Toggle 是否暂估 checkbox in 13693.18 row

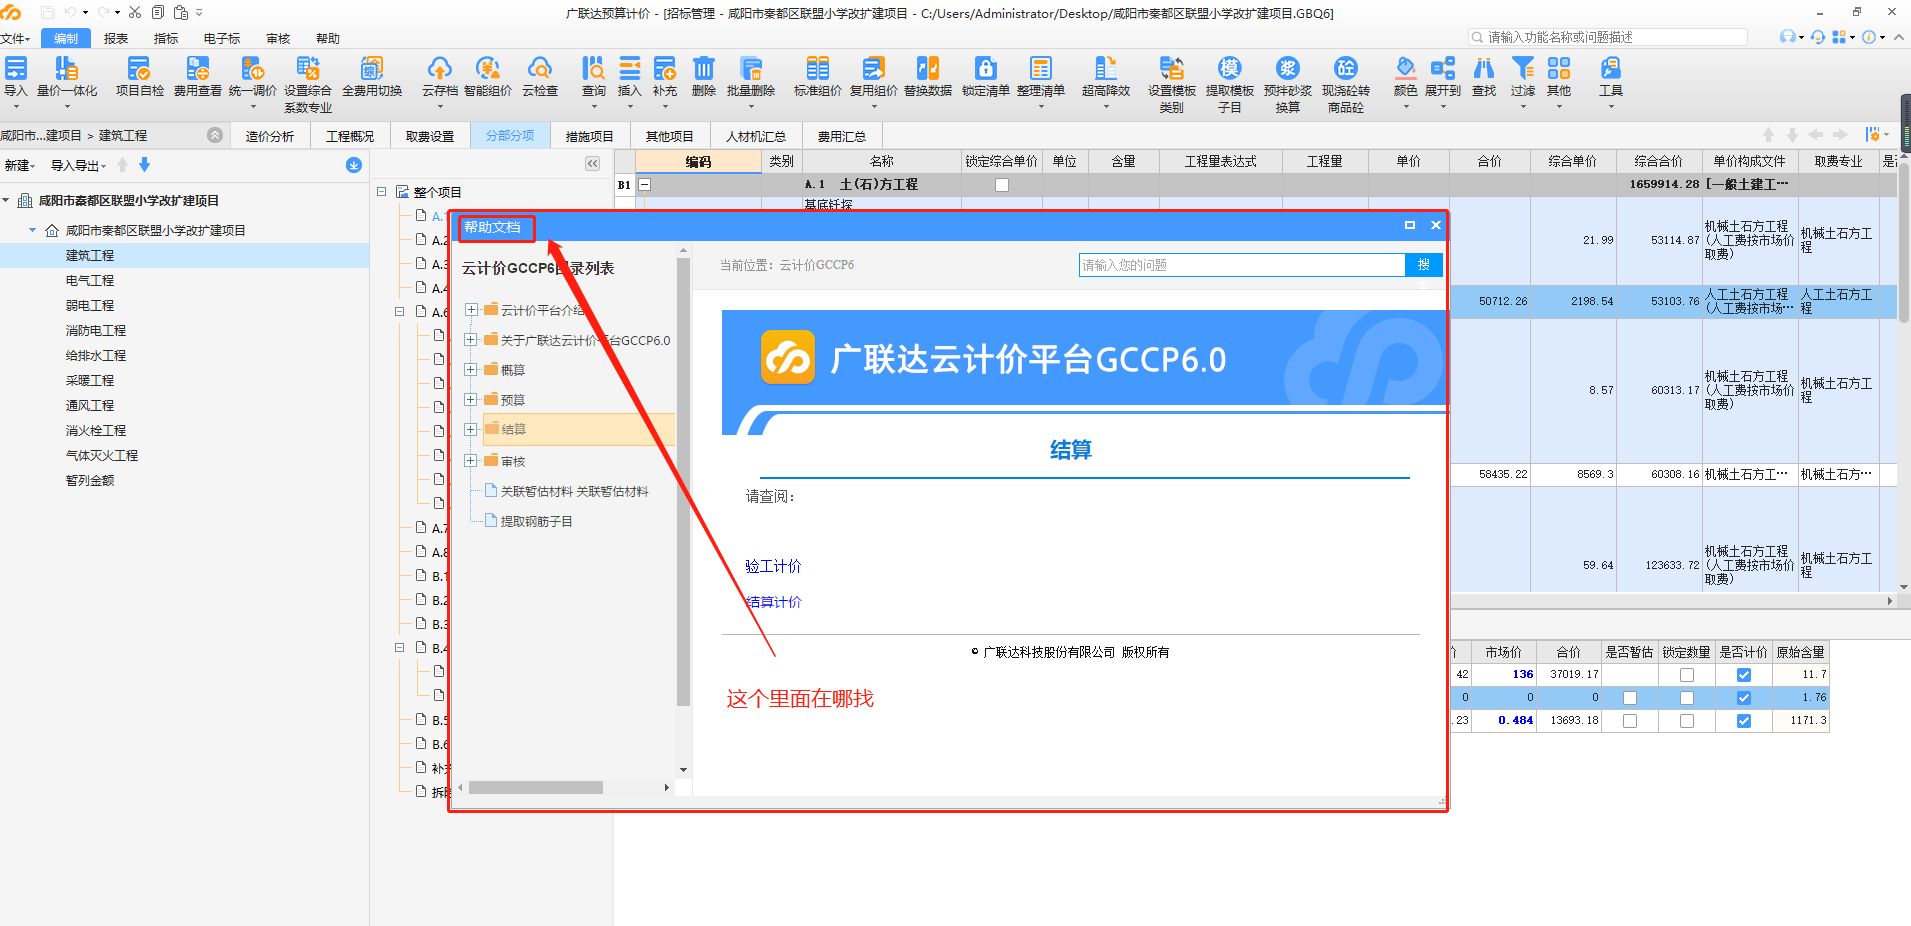click(1630, 721)
